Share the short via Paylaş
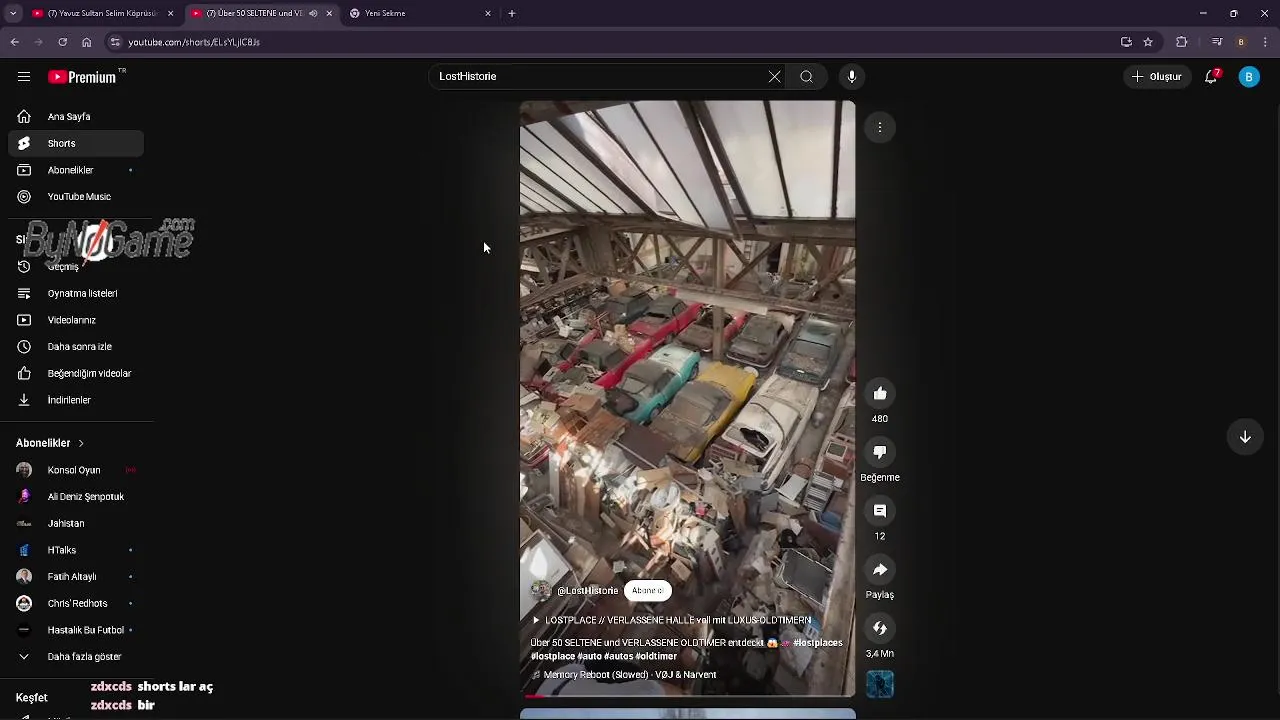Screen dimensions: 1280x720 [880, 570]
